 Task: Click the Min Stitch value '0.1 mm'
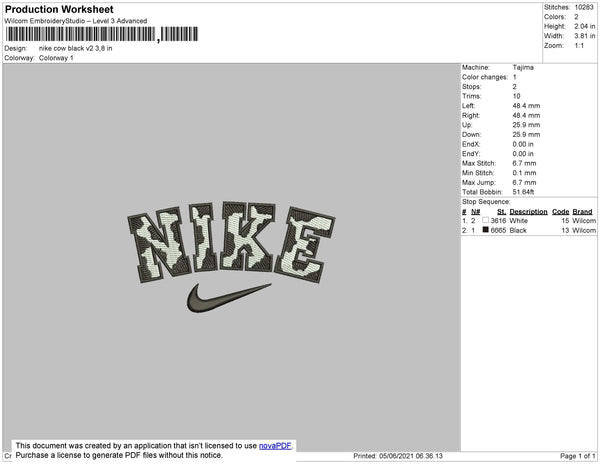[525, 173]
